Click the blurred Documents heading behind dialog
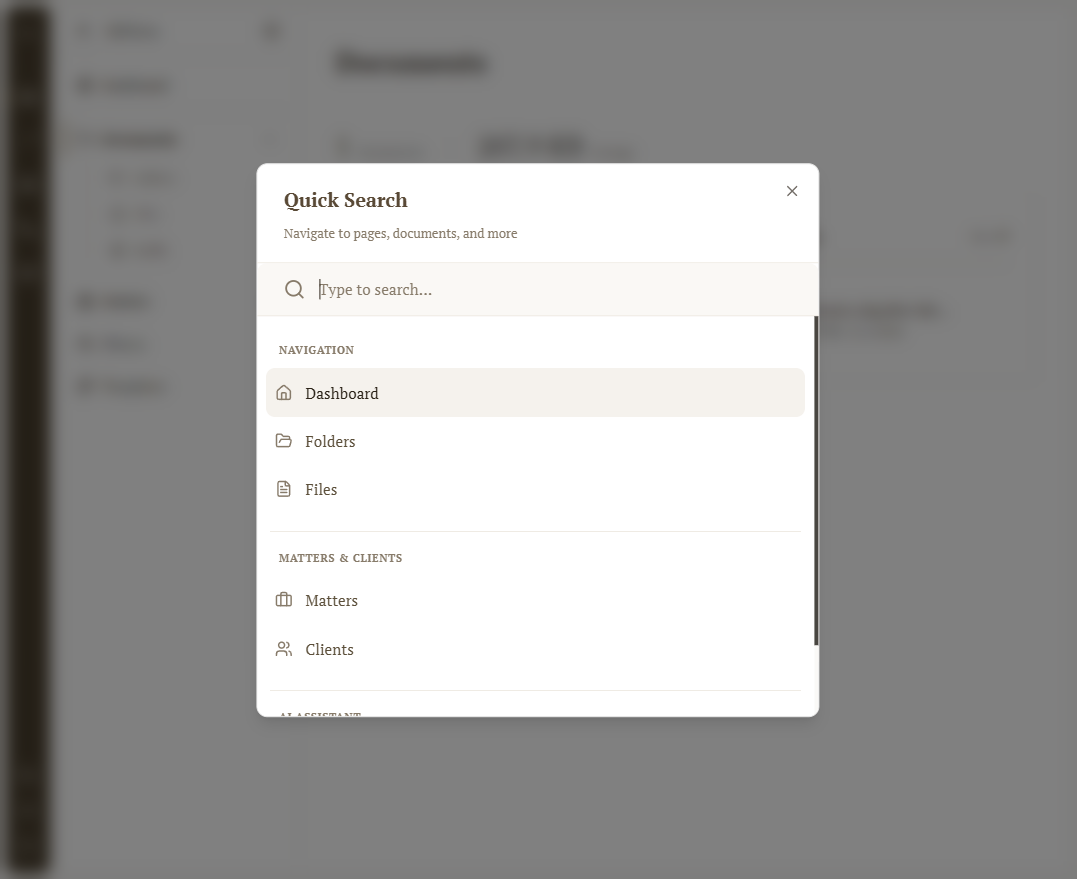 (410, 63)
